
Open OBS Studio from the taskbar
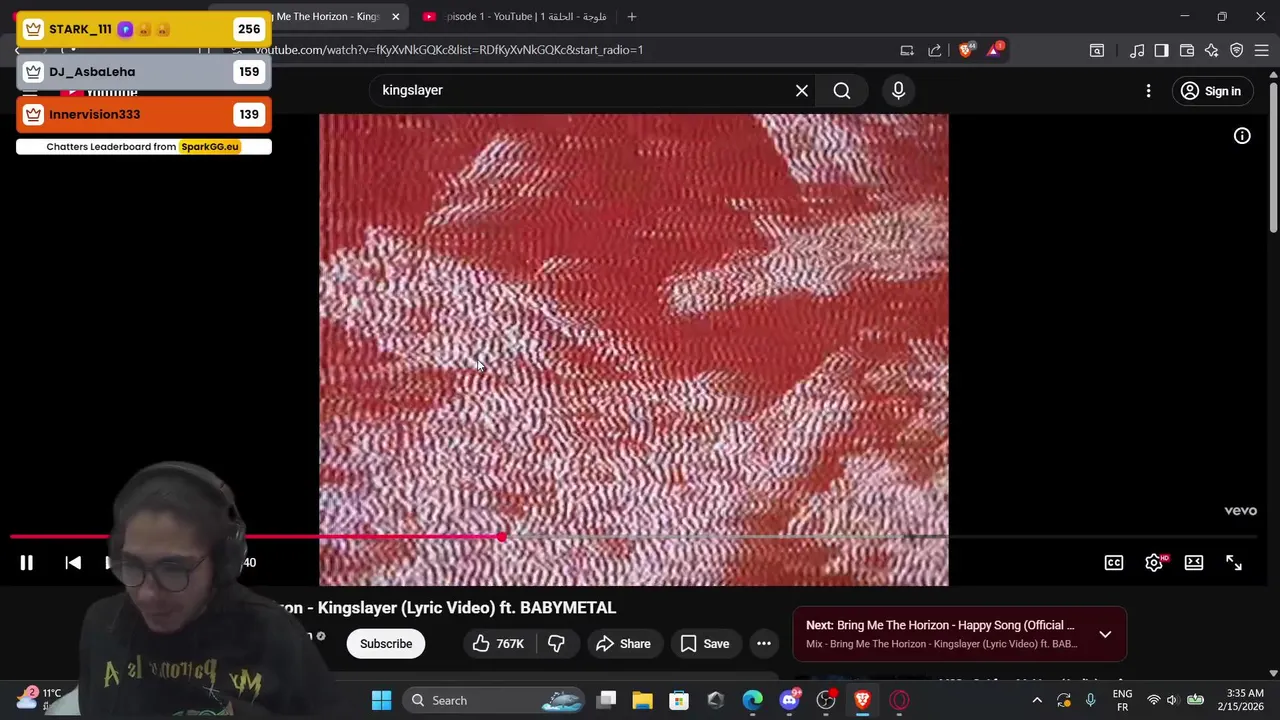tap(826, 700)
